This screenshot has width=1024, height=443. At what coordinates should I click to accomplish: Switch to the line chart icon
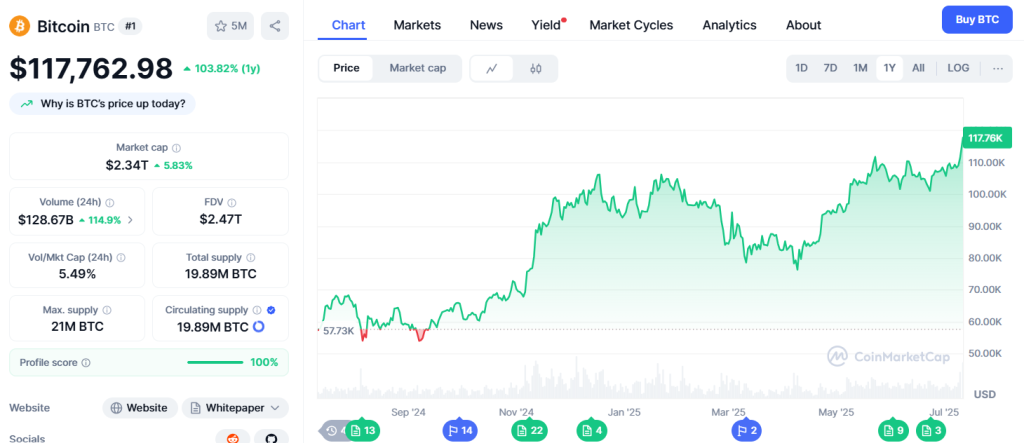click(492, 68)
